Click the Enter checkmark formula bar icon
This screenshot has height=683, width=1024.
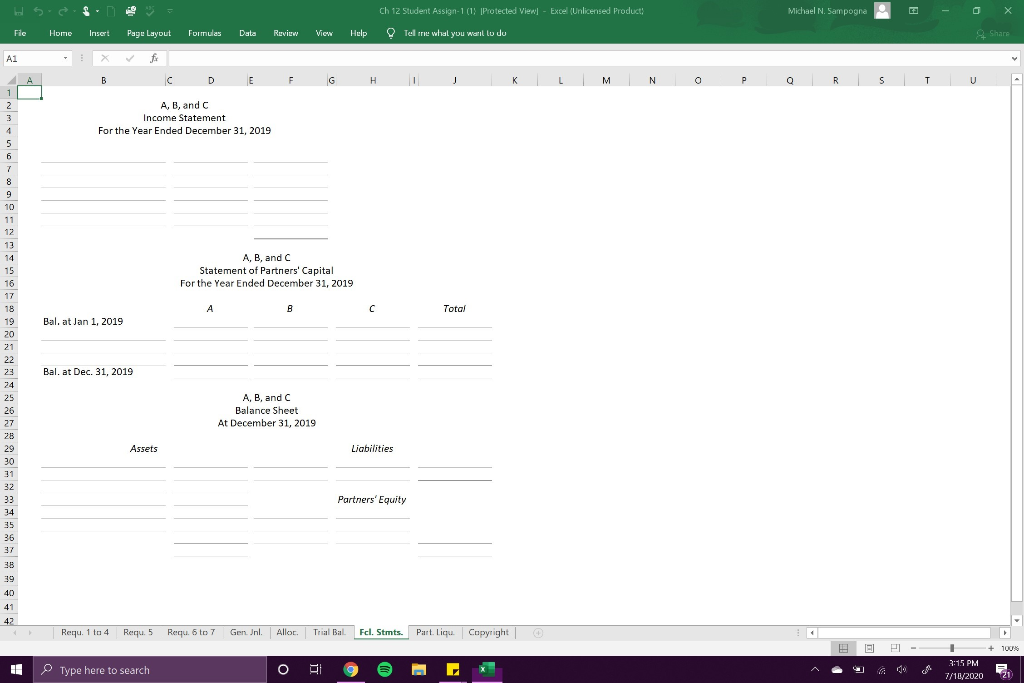coord(130,59)
